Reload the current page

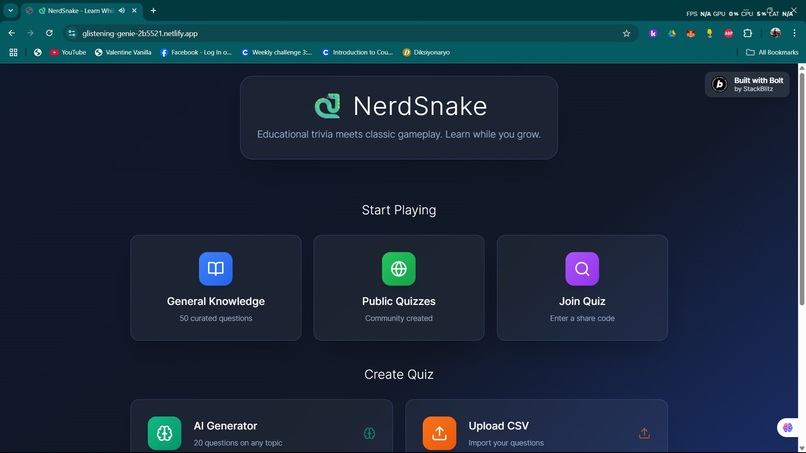click(x=49, y=33)
